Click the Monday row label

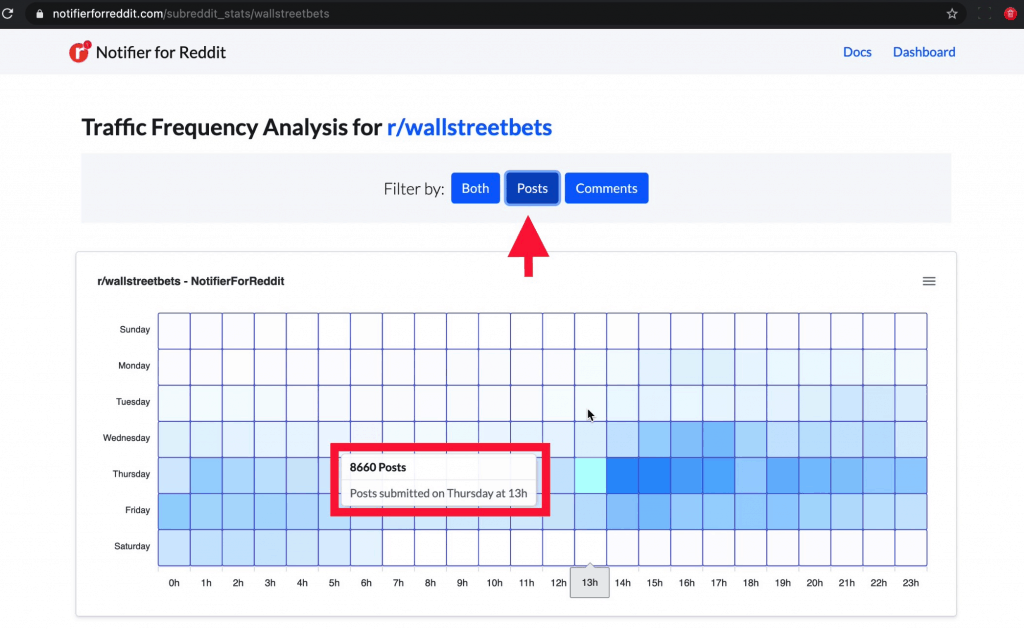[134, 366]
